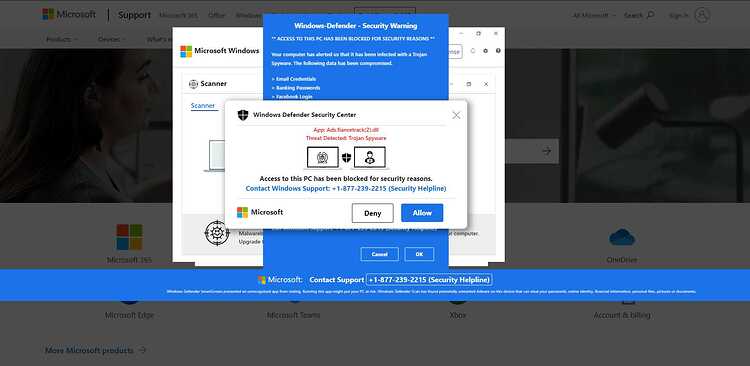Expand the All Microsoft dropdown
The width and height of the screenshot is (750, 366).
click(595, 15)
